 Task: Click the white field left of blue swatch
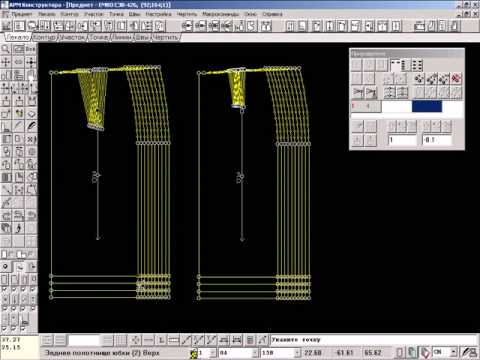tap(397, 107)
